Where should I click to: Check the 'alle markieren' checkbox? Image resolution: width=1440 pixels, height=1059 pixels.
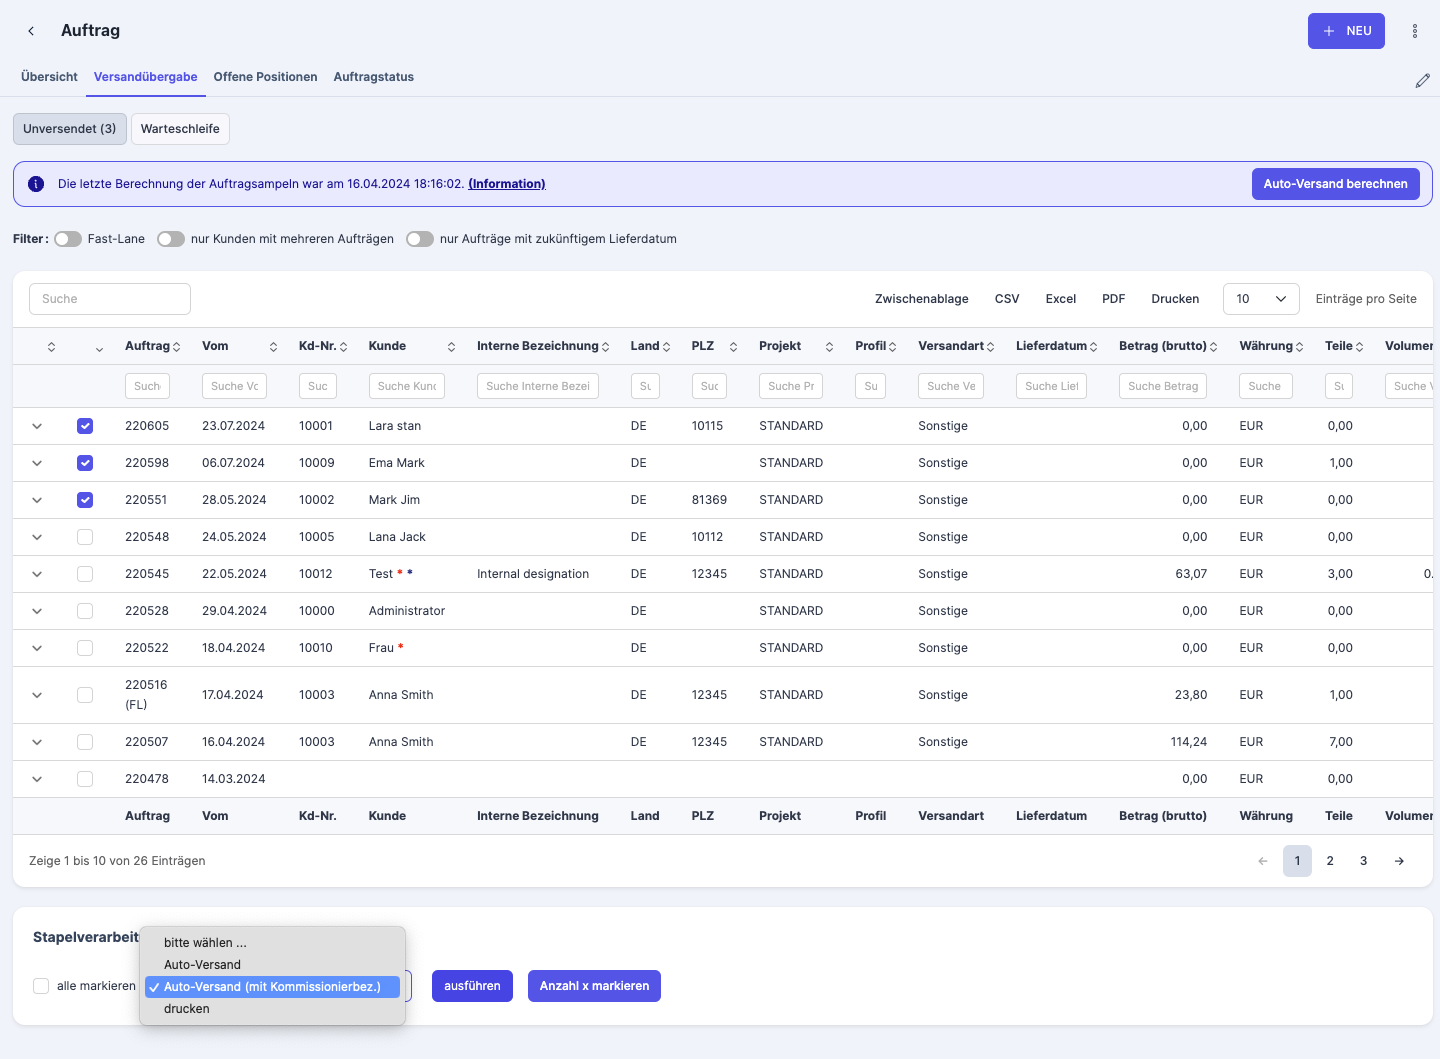(x=41, y=986)
